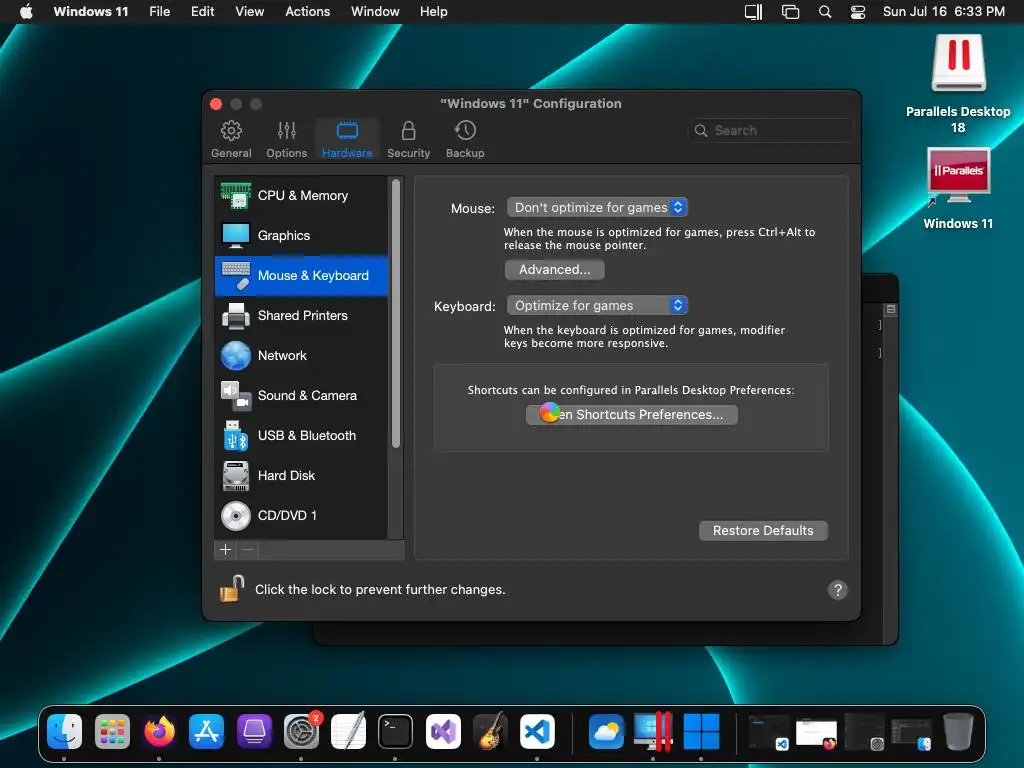Select CPU & Memory in sidebar
The image size is (1024, 768).
302,195
